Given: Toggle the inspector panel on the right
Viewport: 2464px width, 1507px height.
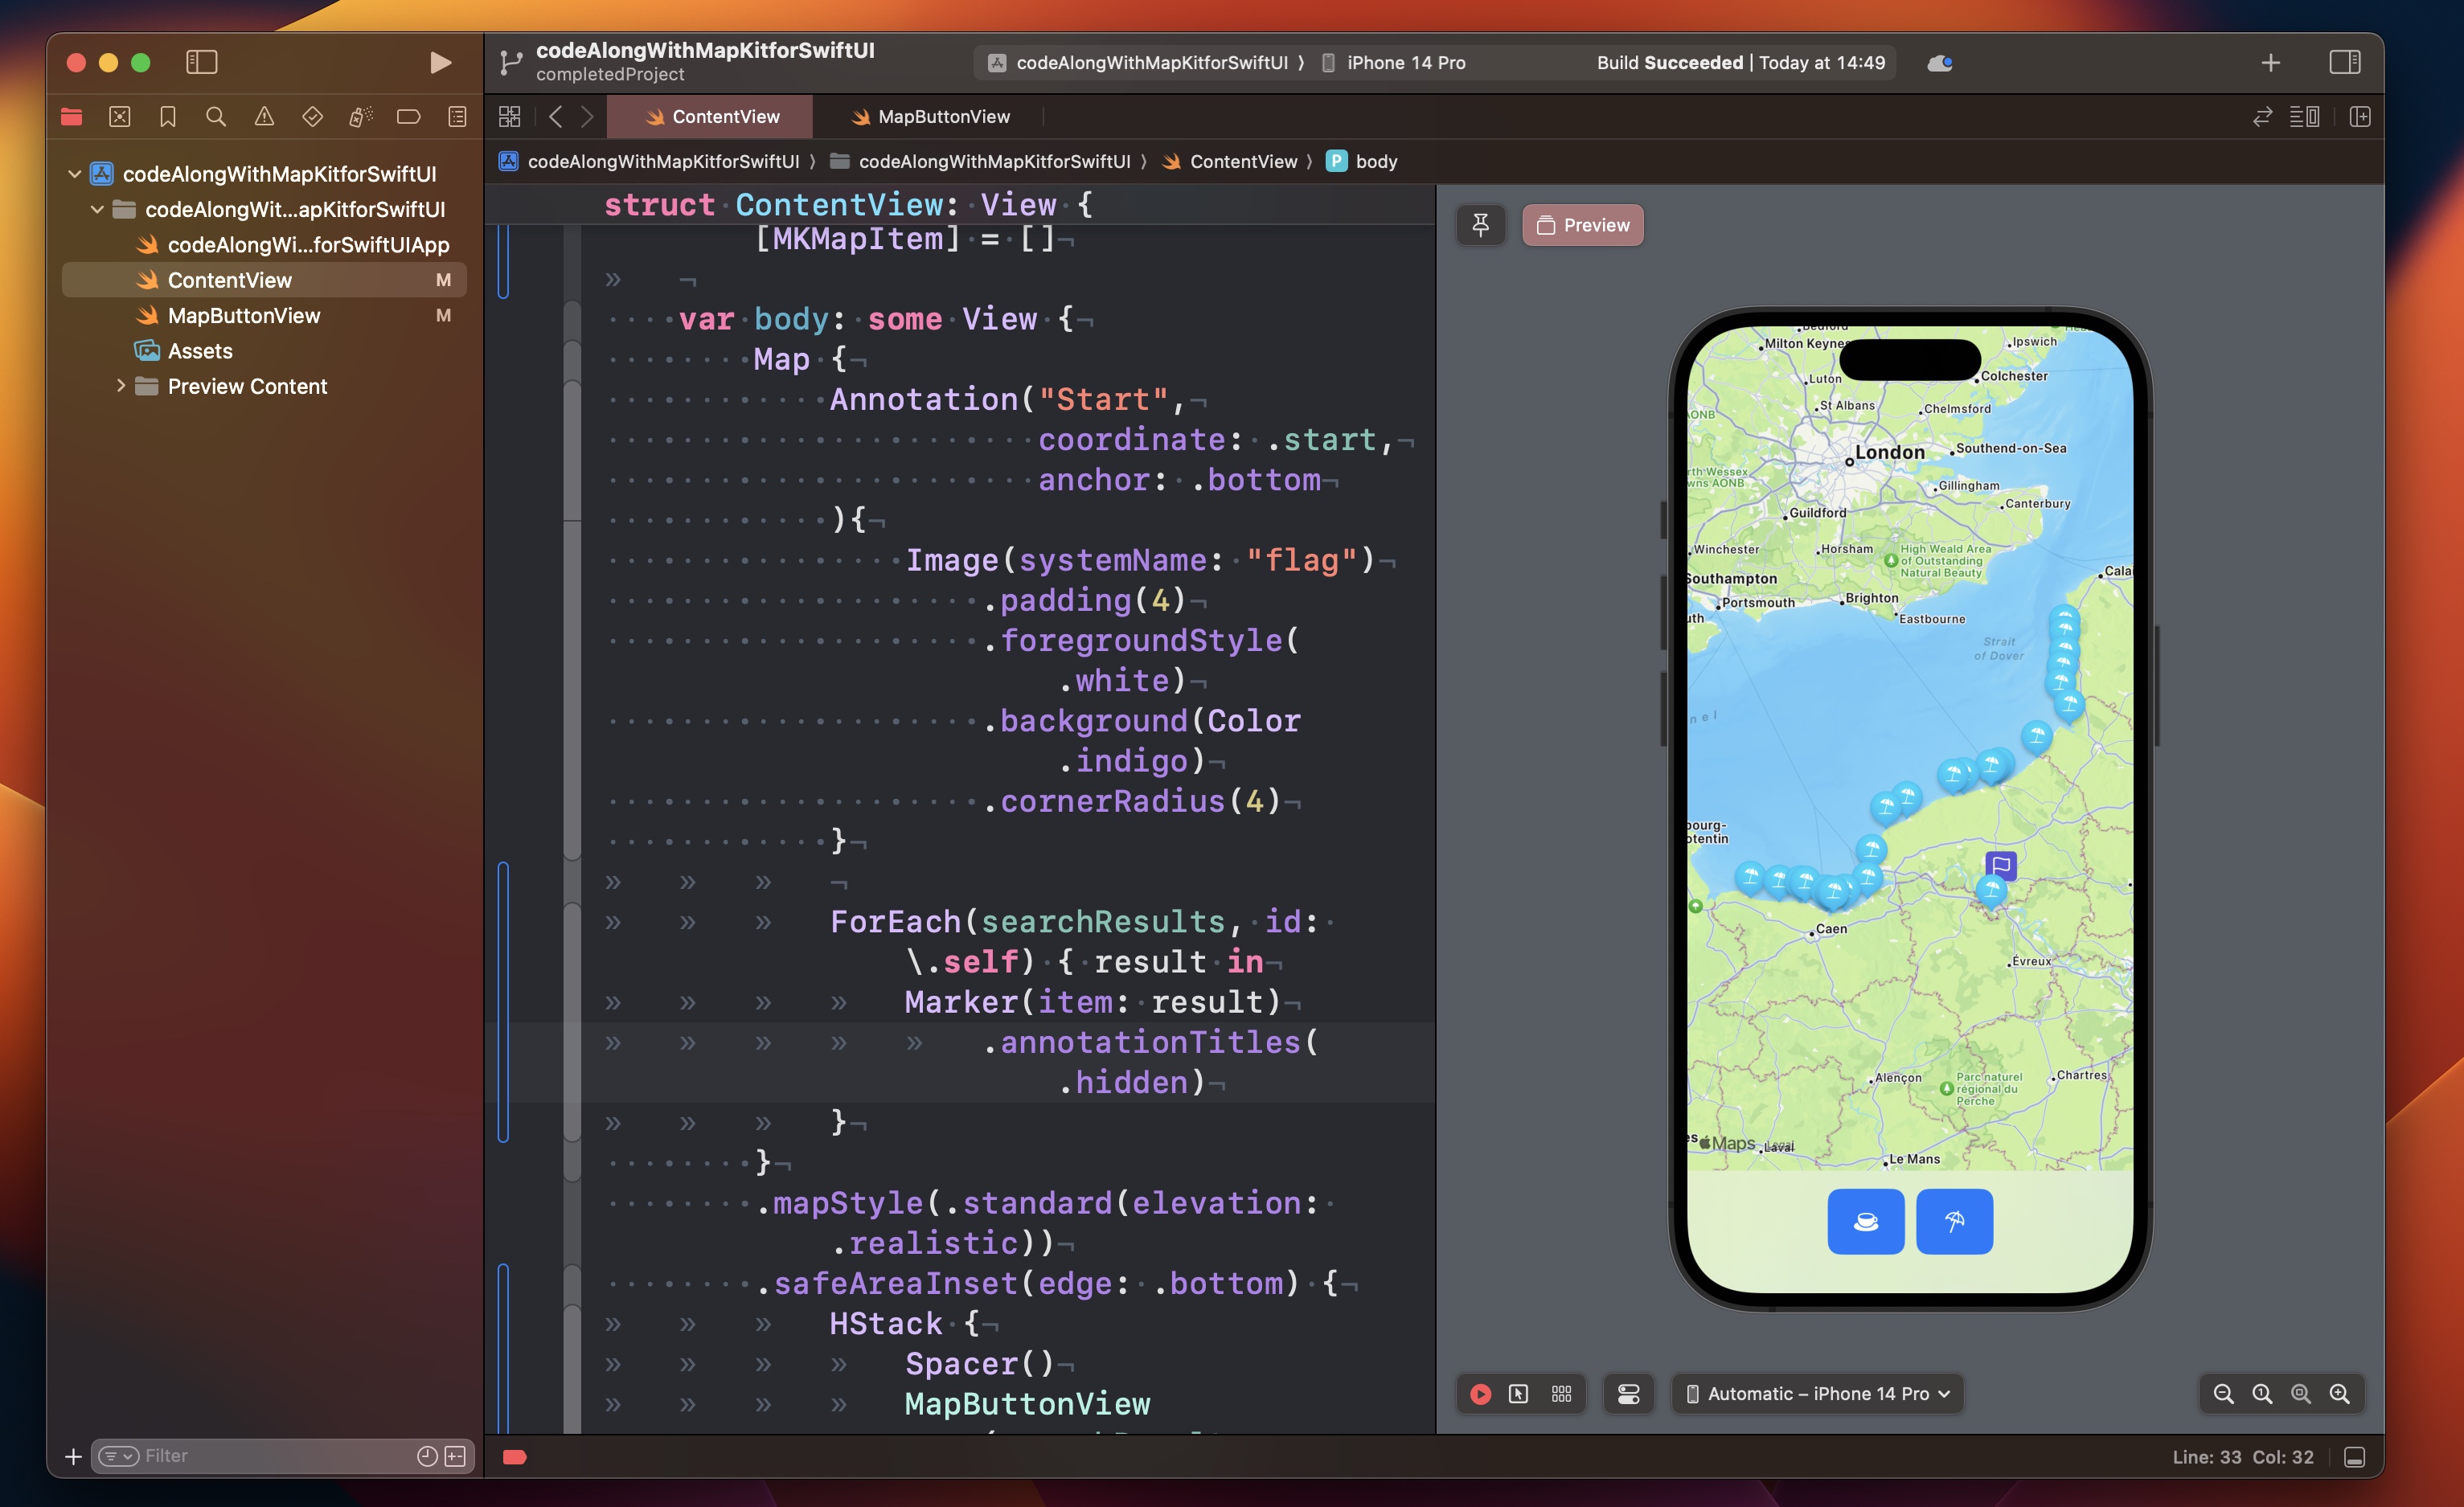Looking at the screenshot, I should click(2344, 63).
